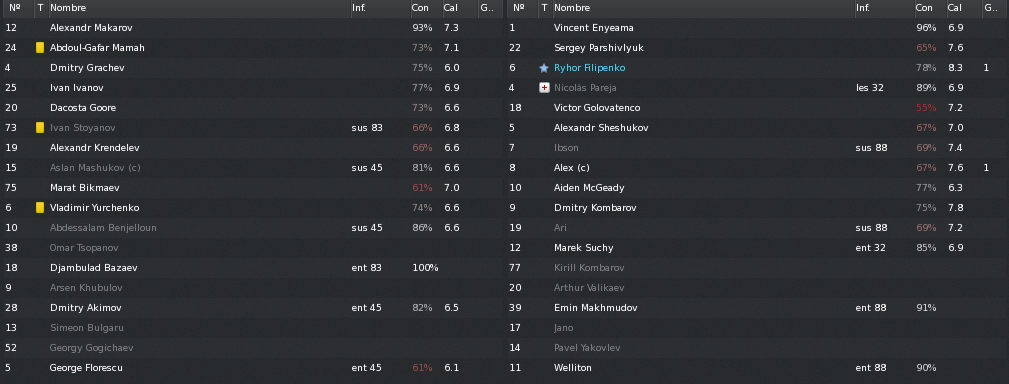Select Aslan Mashukov captain row

[x=252, y=167]
